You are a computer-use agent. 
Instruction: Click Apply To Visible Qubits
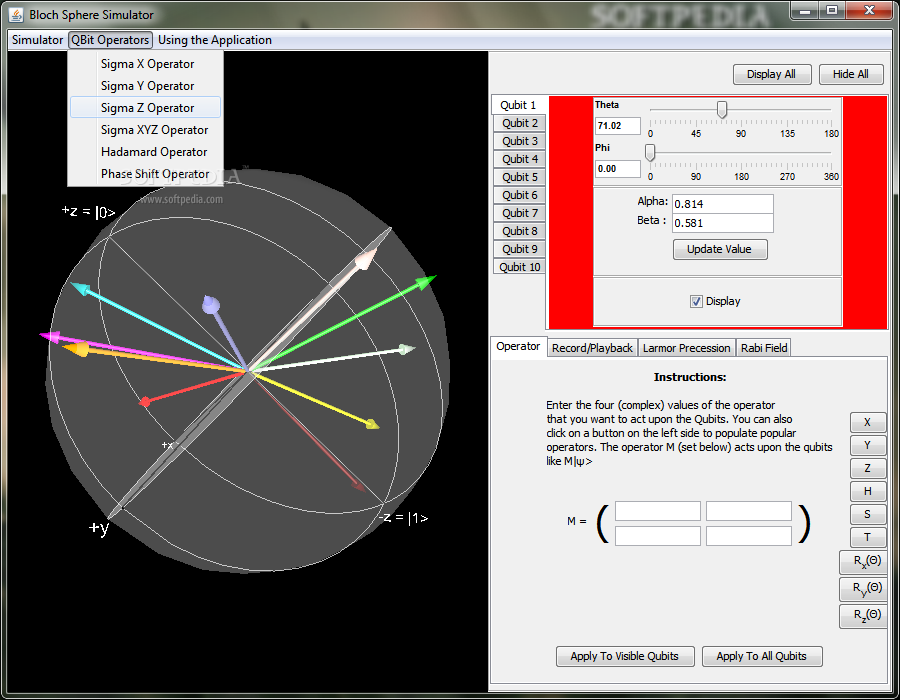coord(625,656)
